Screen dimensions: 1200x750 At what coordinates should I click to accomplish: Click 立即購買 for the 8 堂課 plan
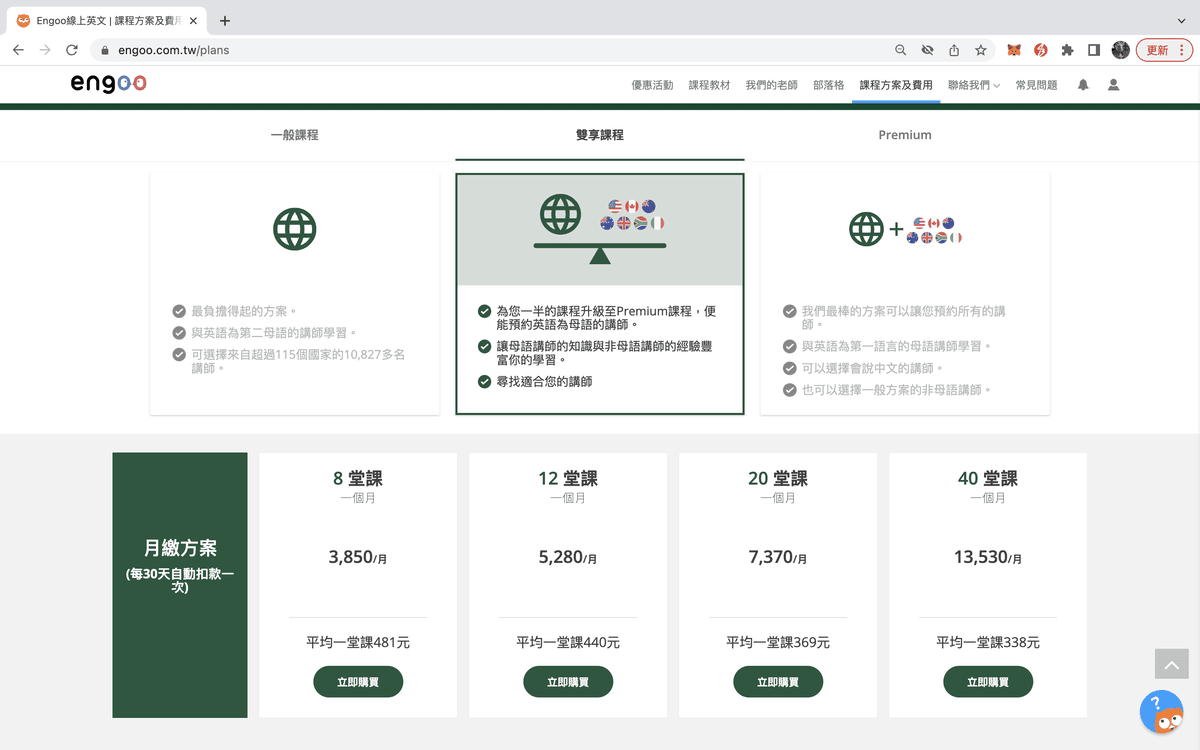[x=358, y=682]
